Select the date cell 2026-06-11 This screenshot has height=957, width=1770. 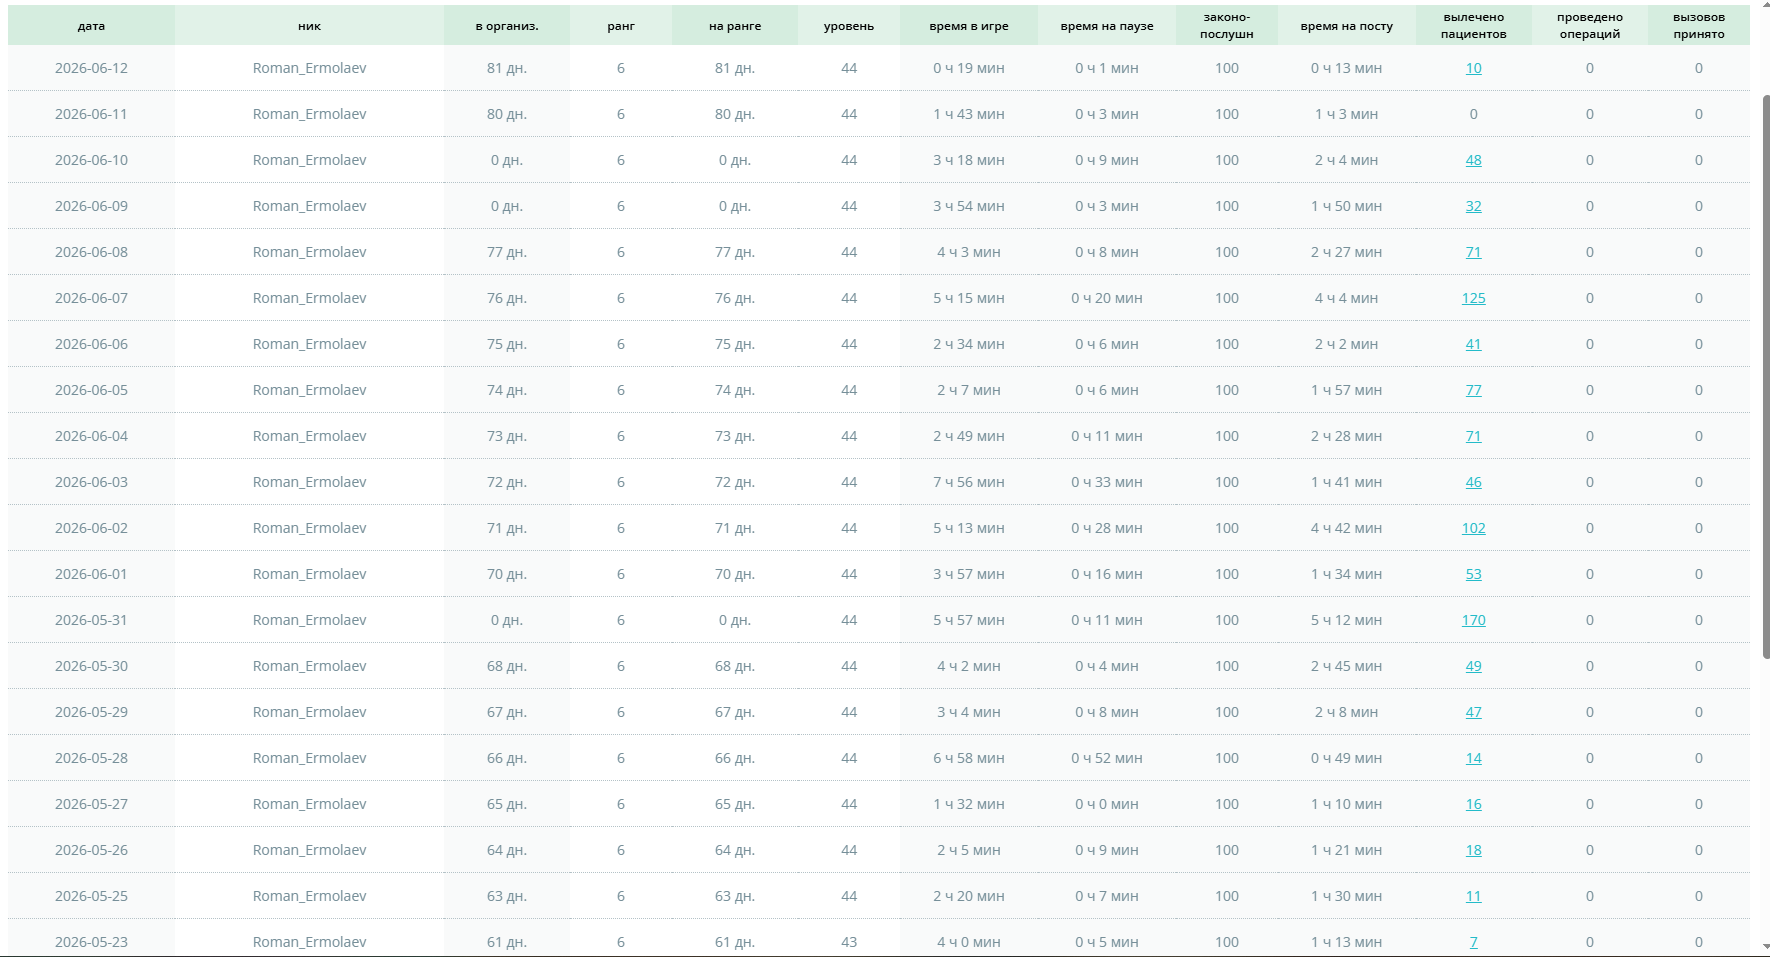pyautogui.click(x=91, y=114)
